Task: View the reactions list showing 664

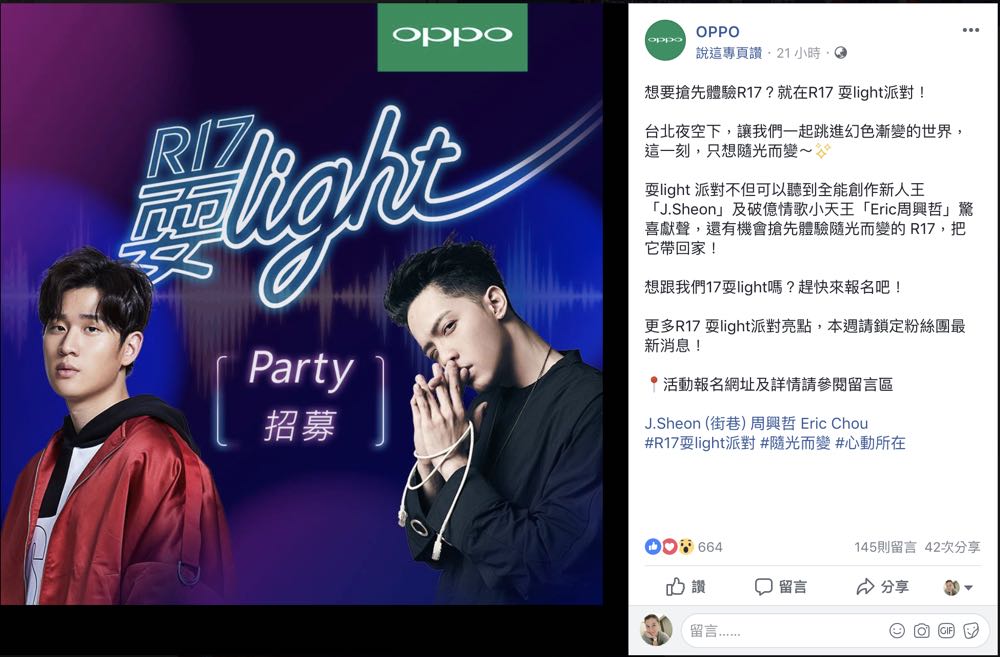Action: pos(684,547)
